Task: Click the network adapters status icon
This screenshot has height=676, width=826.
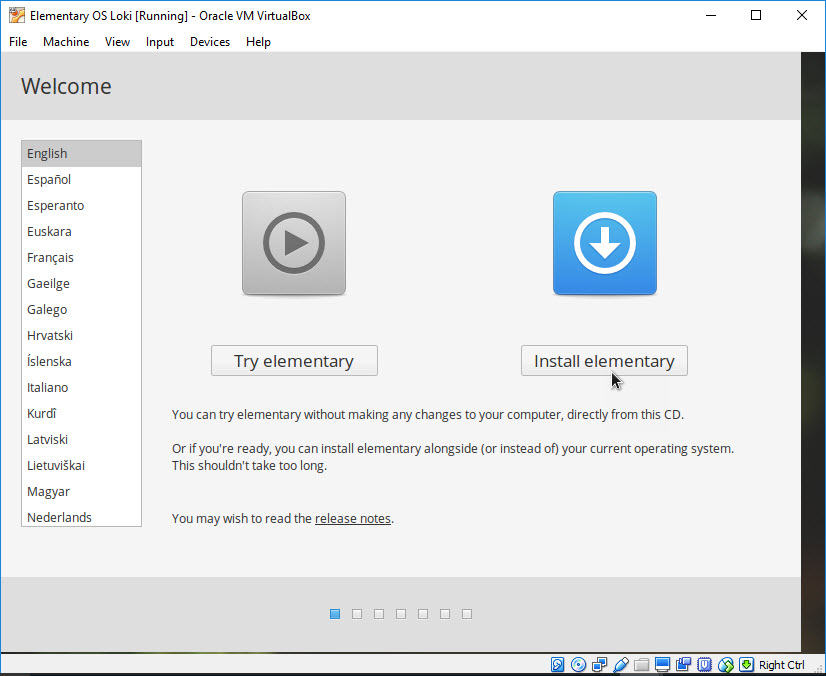Action: click(599, 664)
